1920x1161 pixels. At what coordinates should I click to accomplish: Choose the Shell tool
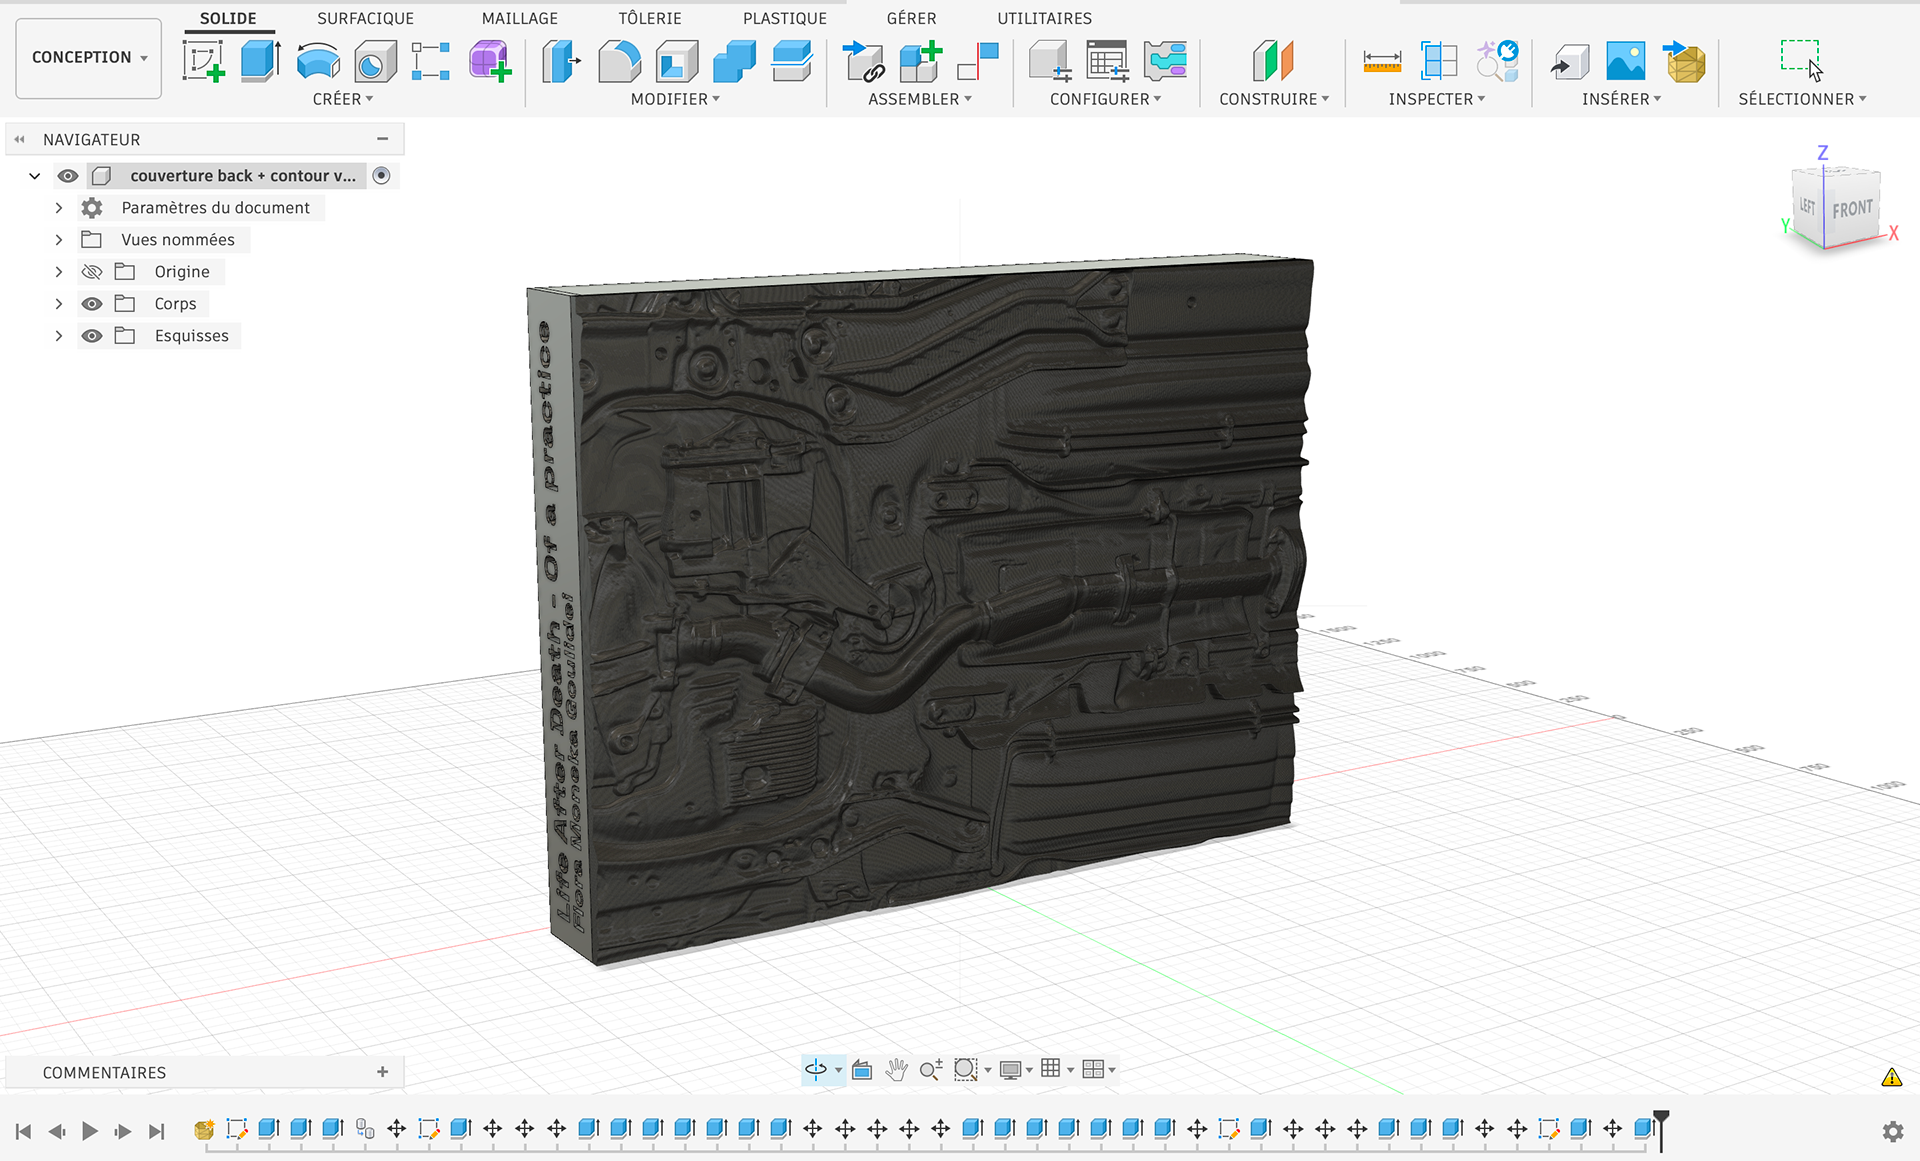[677, 61]
